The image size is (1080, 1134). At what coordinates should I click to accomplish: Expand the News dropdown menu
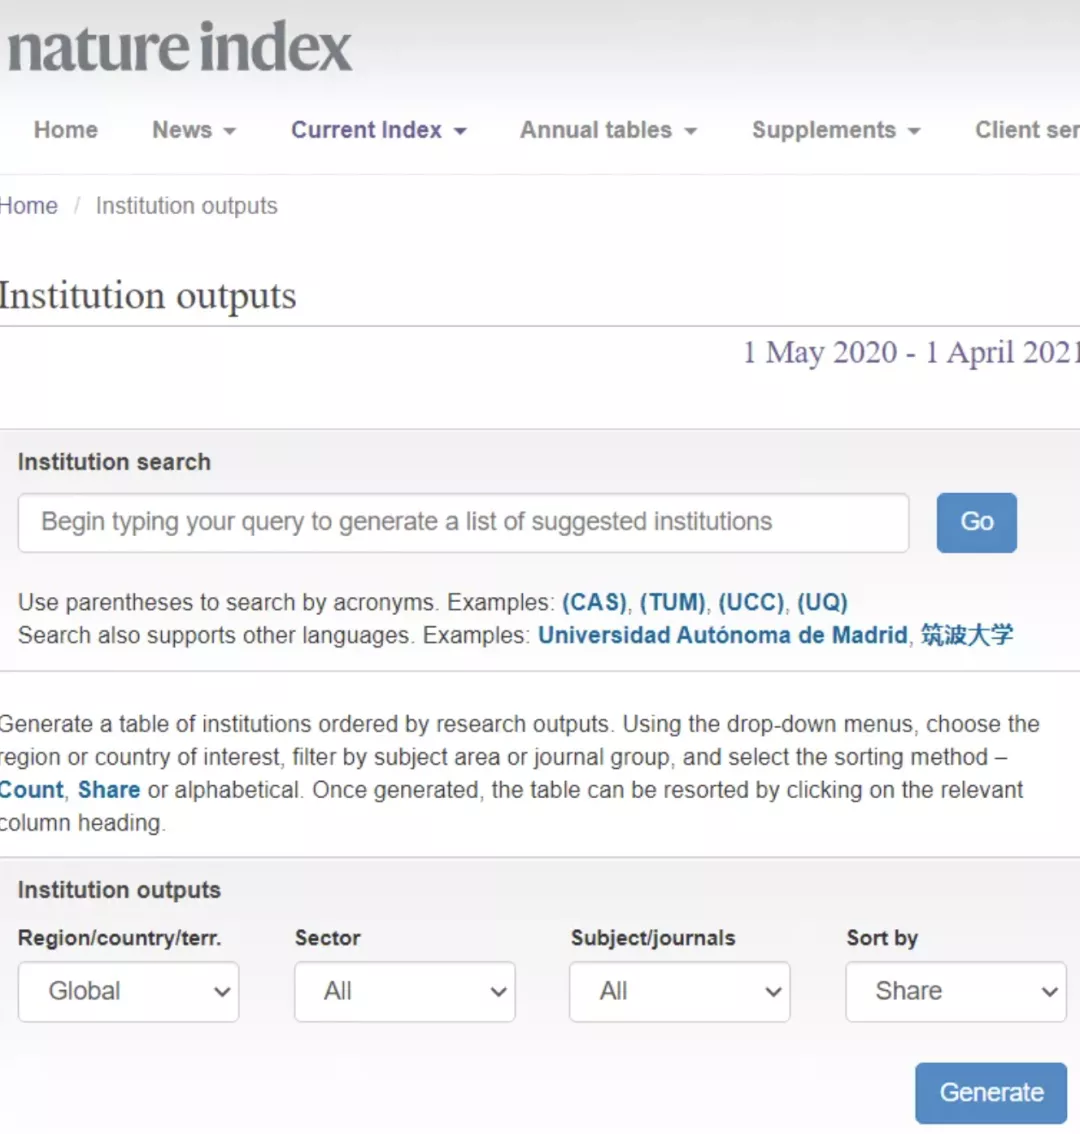tap(193, 130)
